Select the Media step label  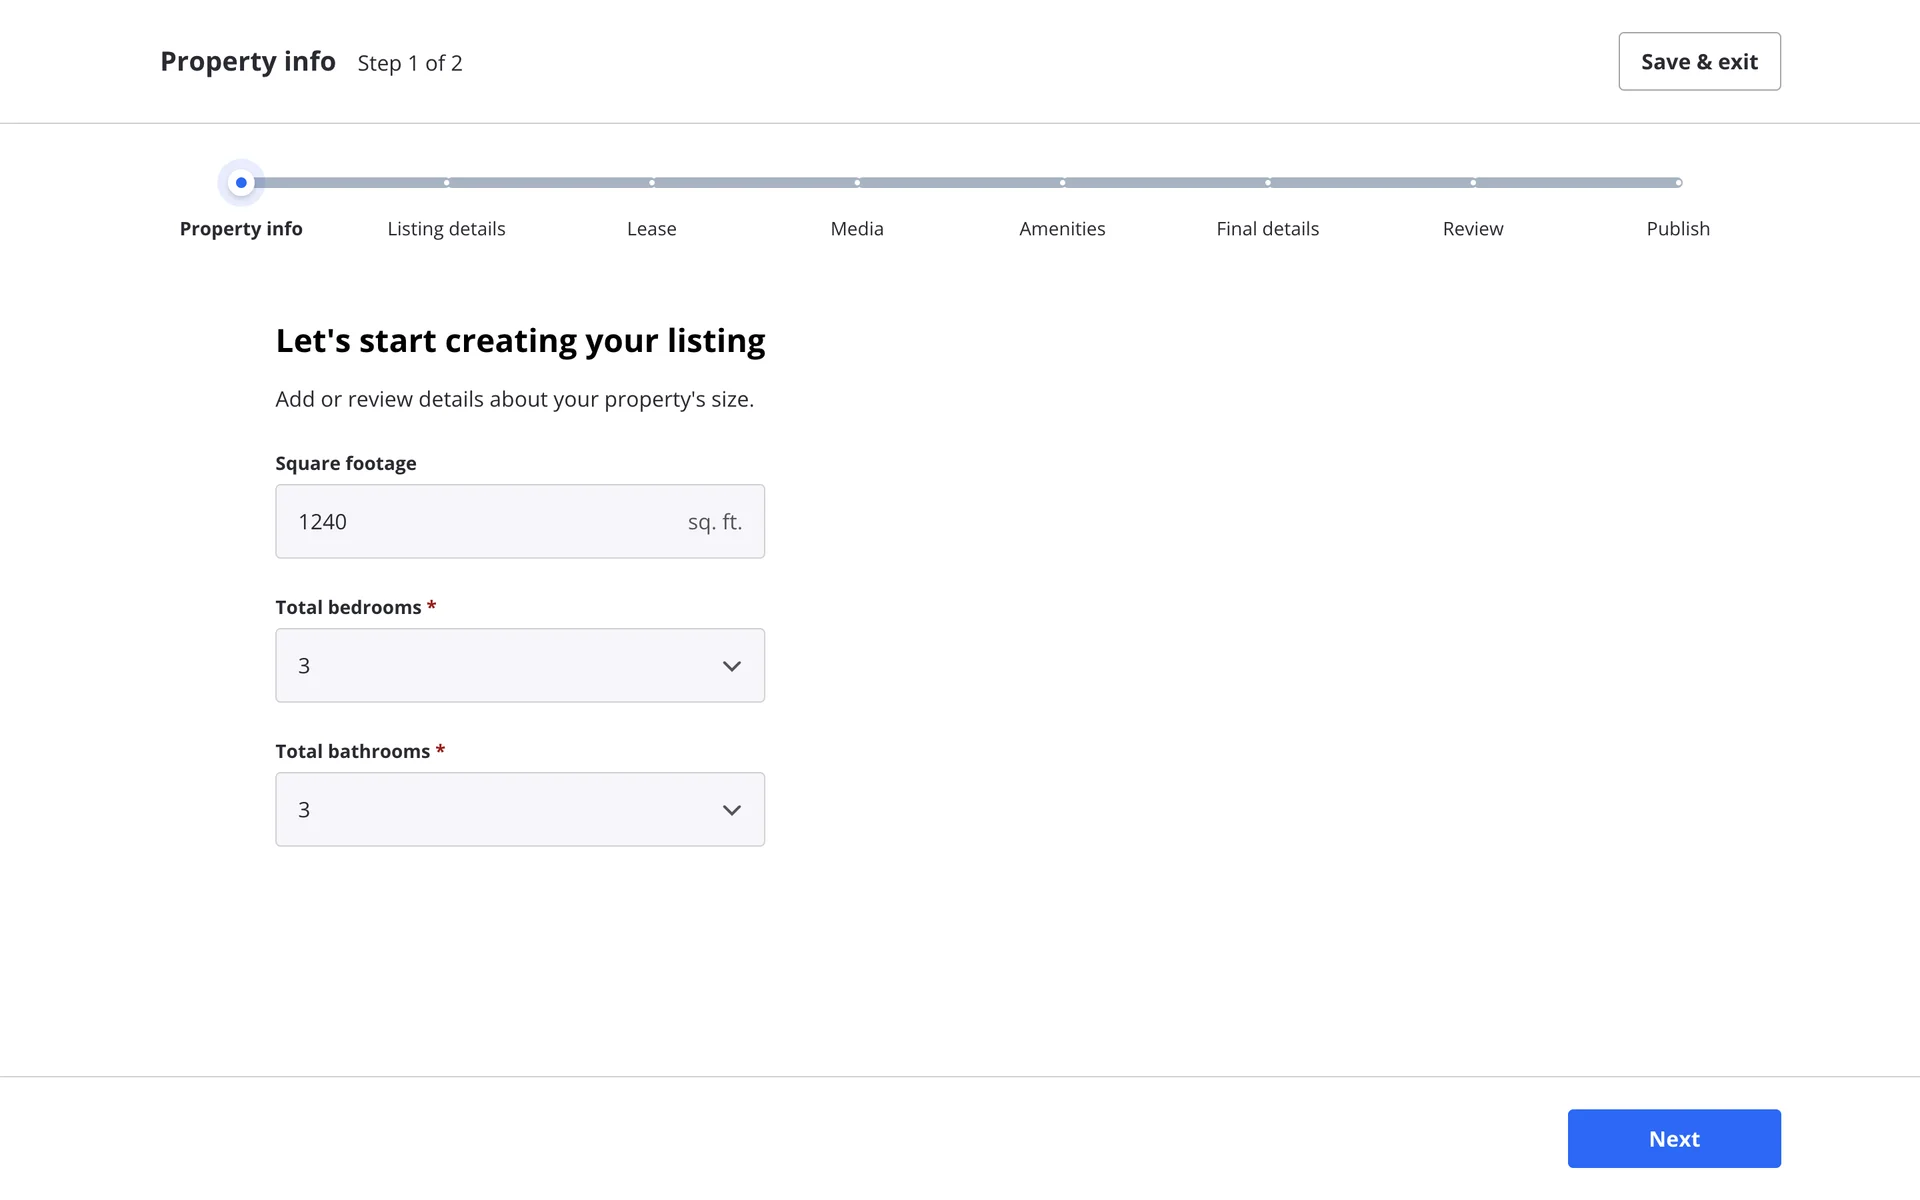pos(857,229)
